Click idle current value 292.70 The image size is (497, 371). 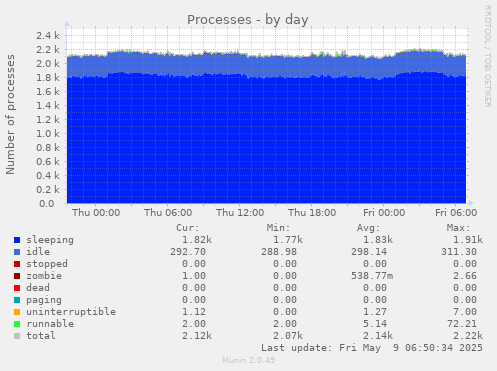click(188, 252)
